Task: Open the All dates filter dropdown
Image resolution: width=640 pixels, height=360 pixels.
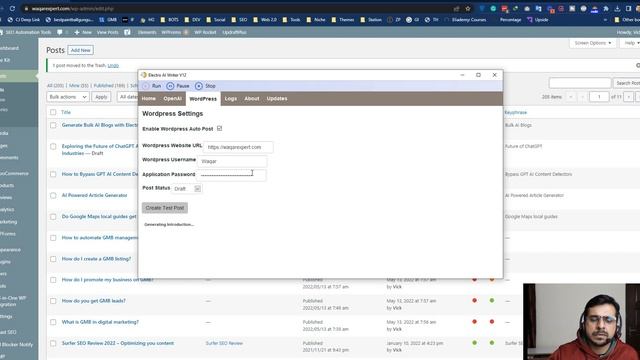Action: pyautogui.click(x=128, y=97)
